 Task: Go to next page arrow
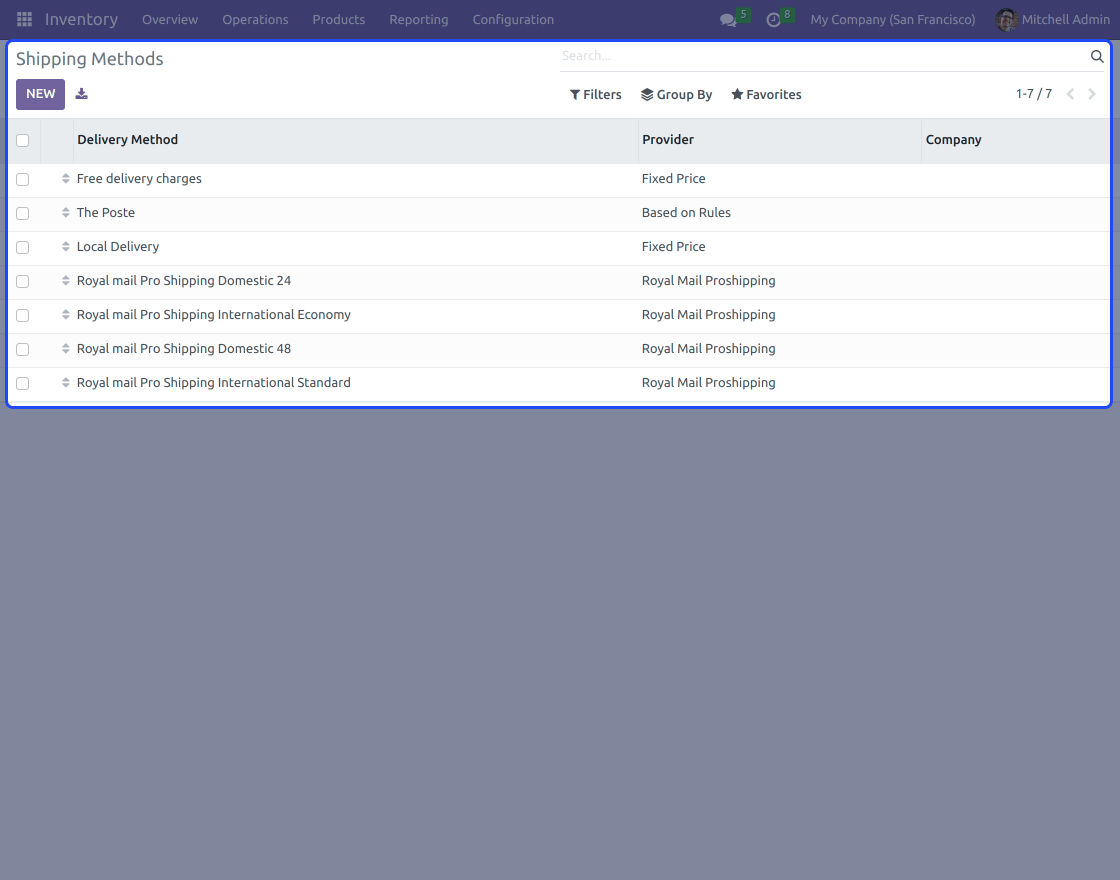pos(1091,94)
